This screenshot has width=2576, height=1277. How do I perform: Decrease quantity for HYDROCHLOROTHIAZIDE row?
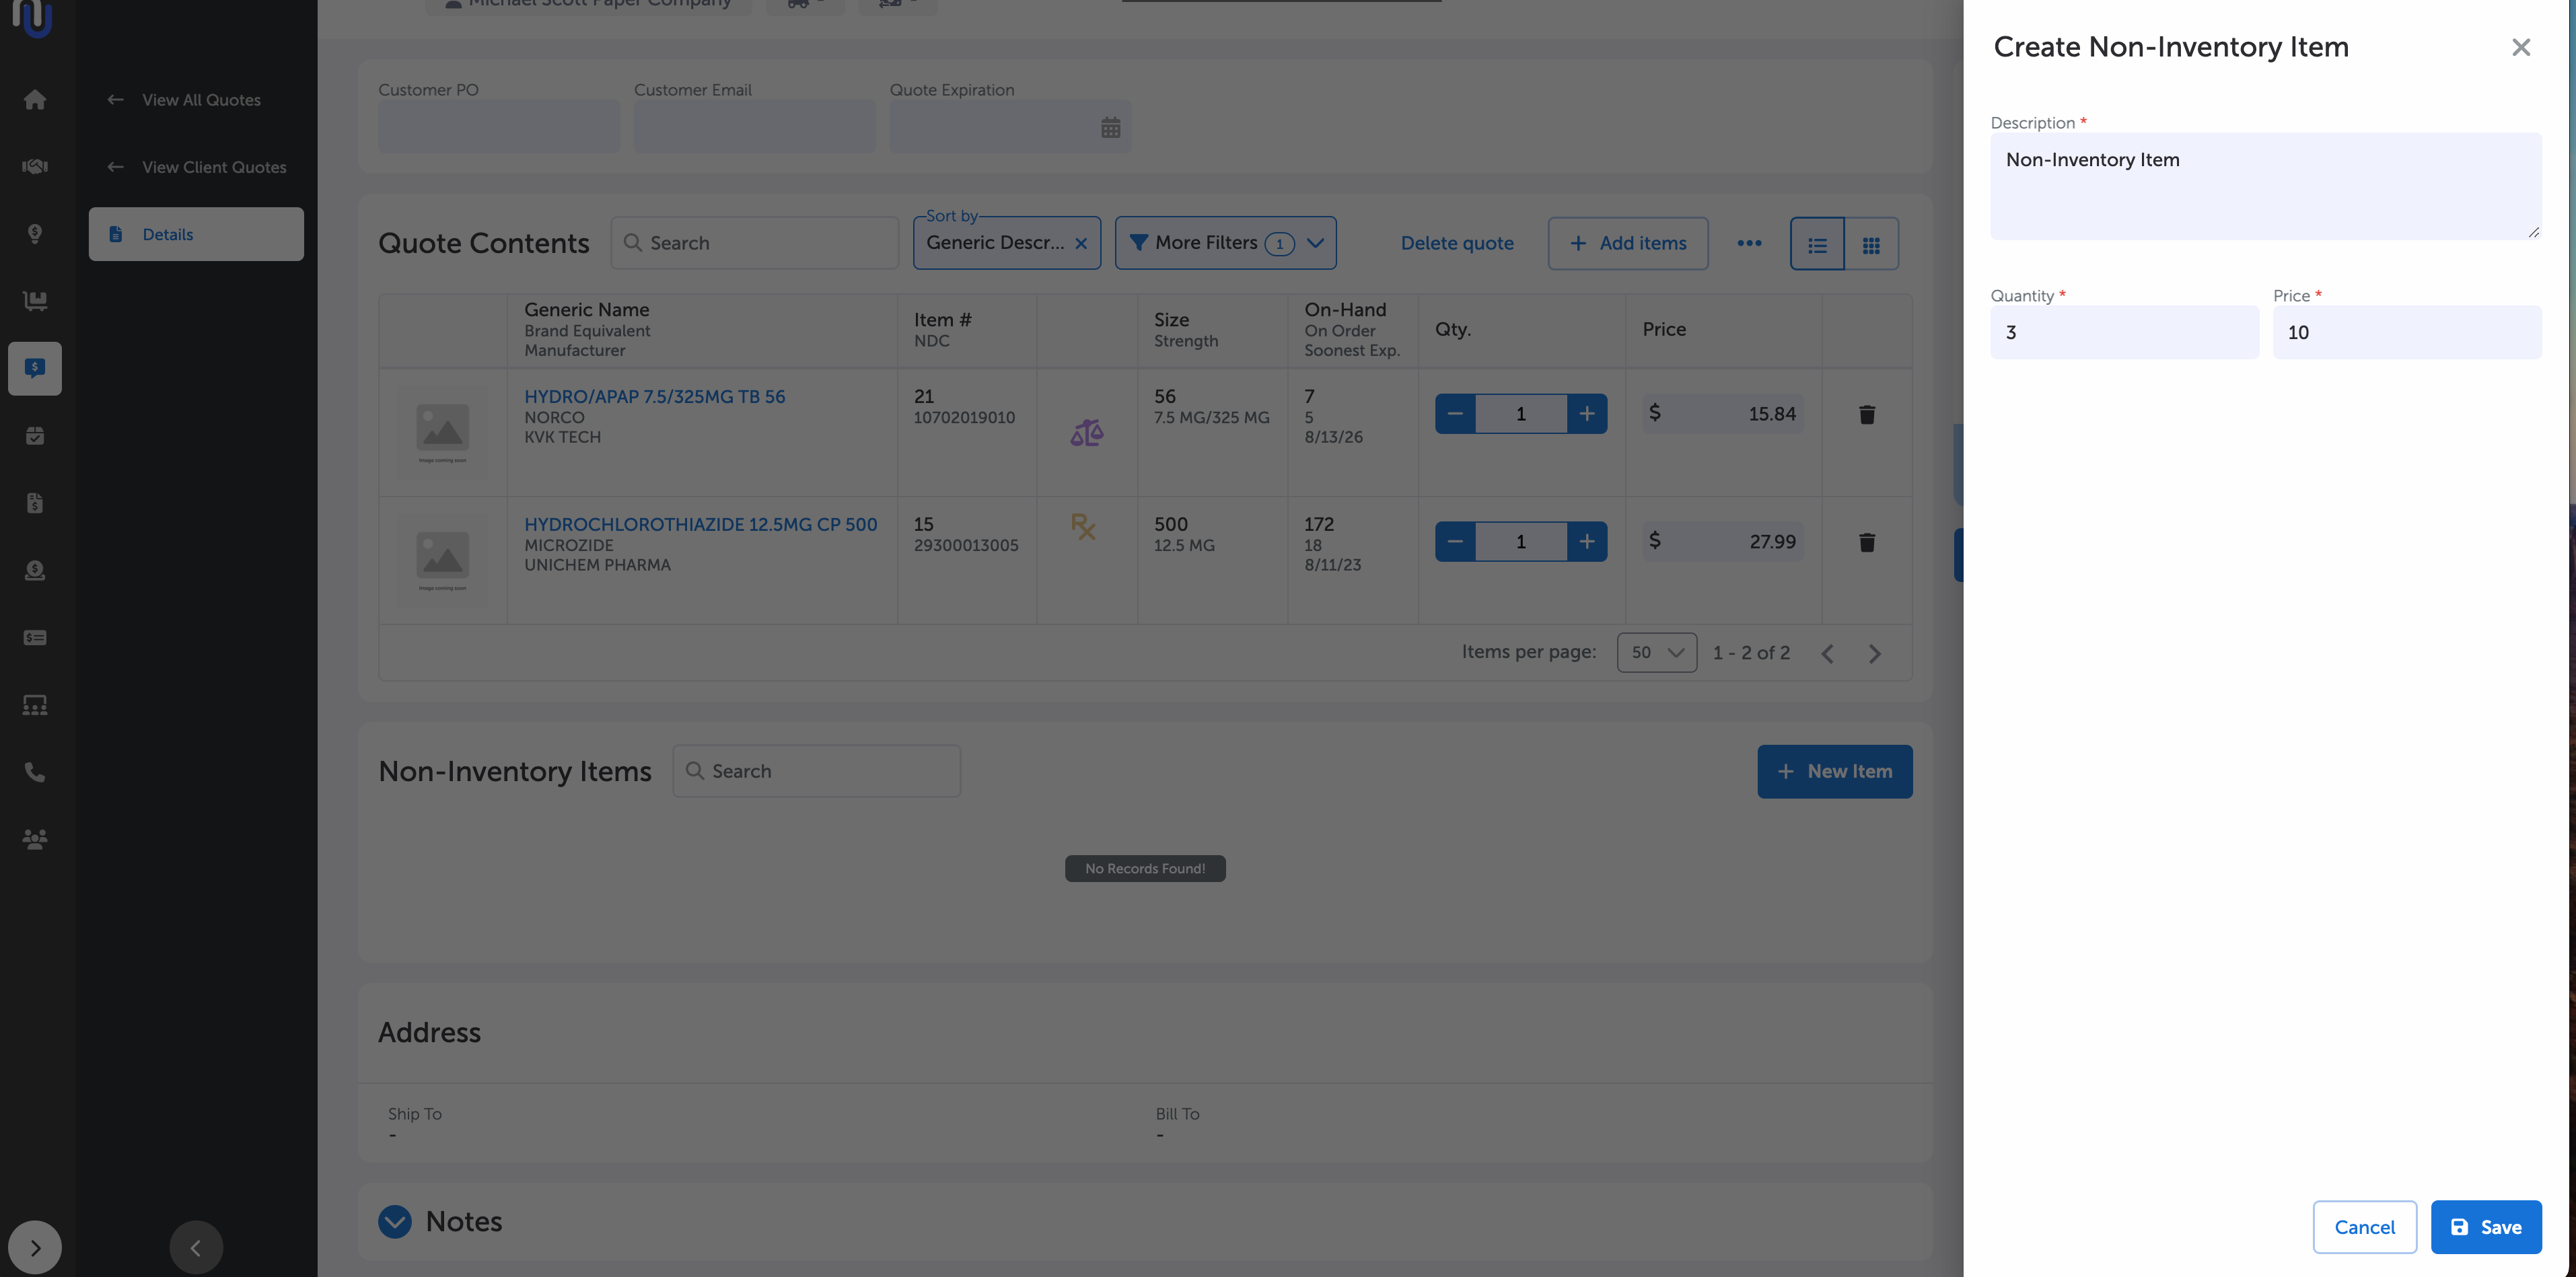1455,541
